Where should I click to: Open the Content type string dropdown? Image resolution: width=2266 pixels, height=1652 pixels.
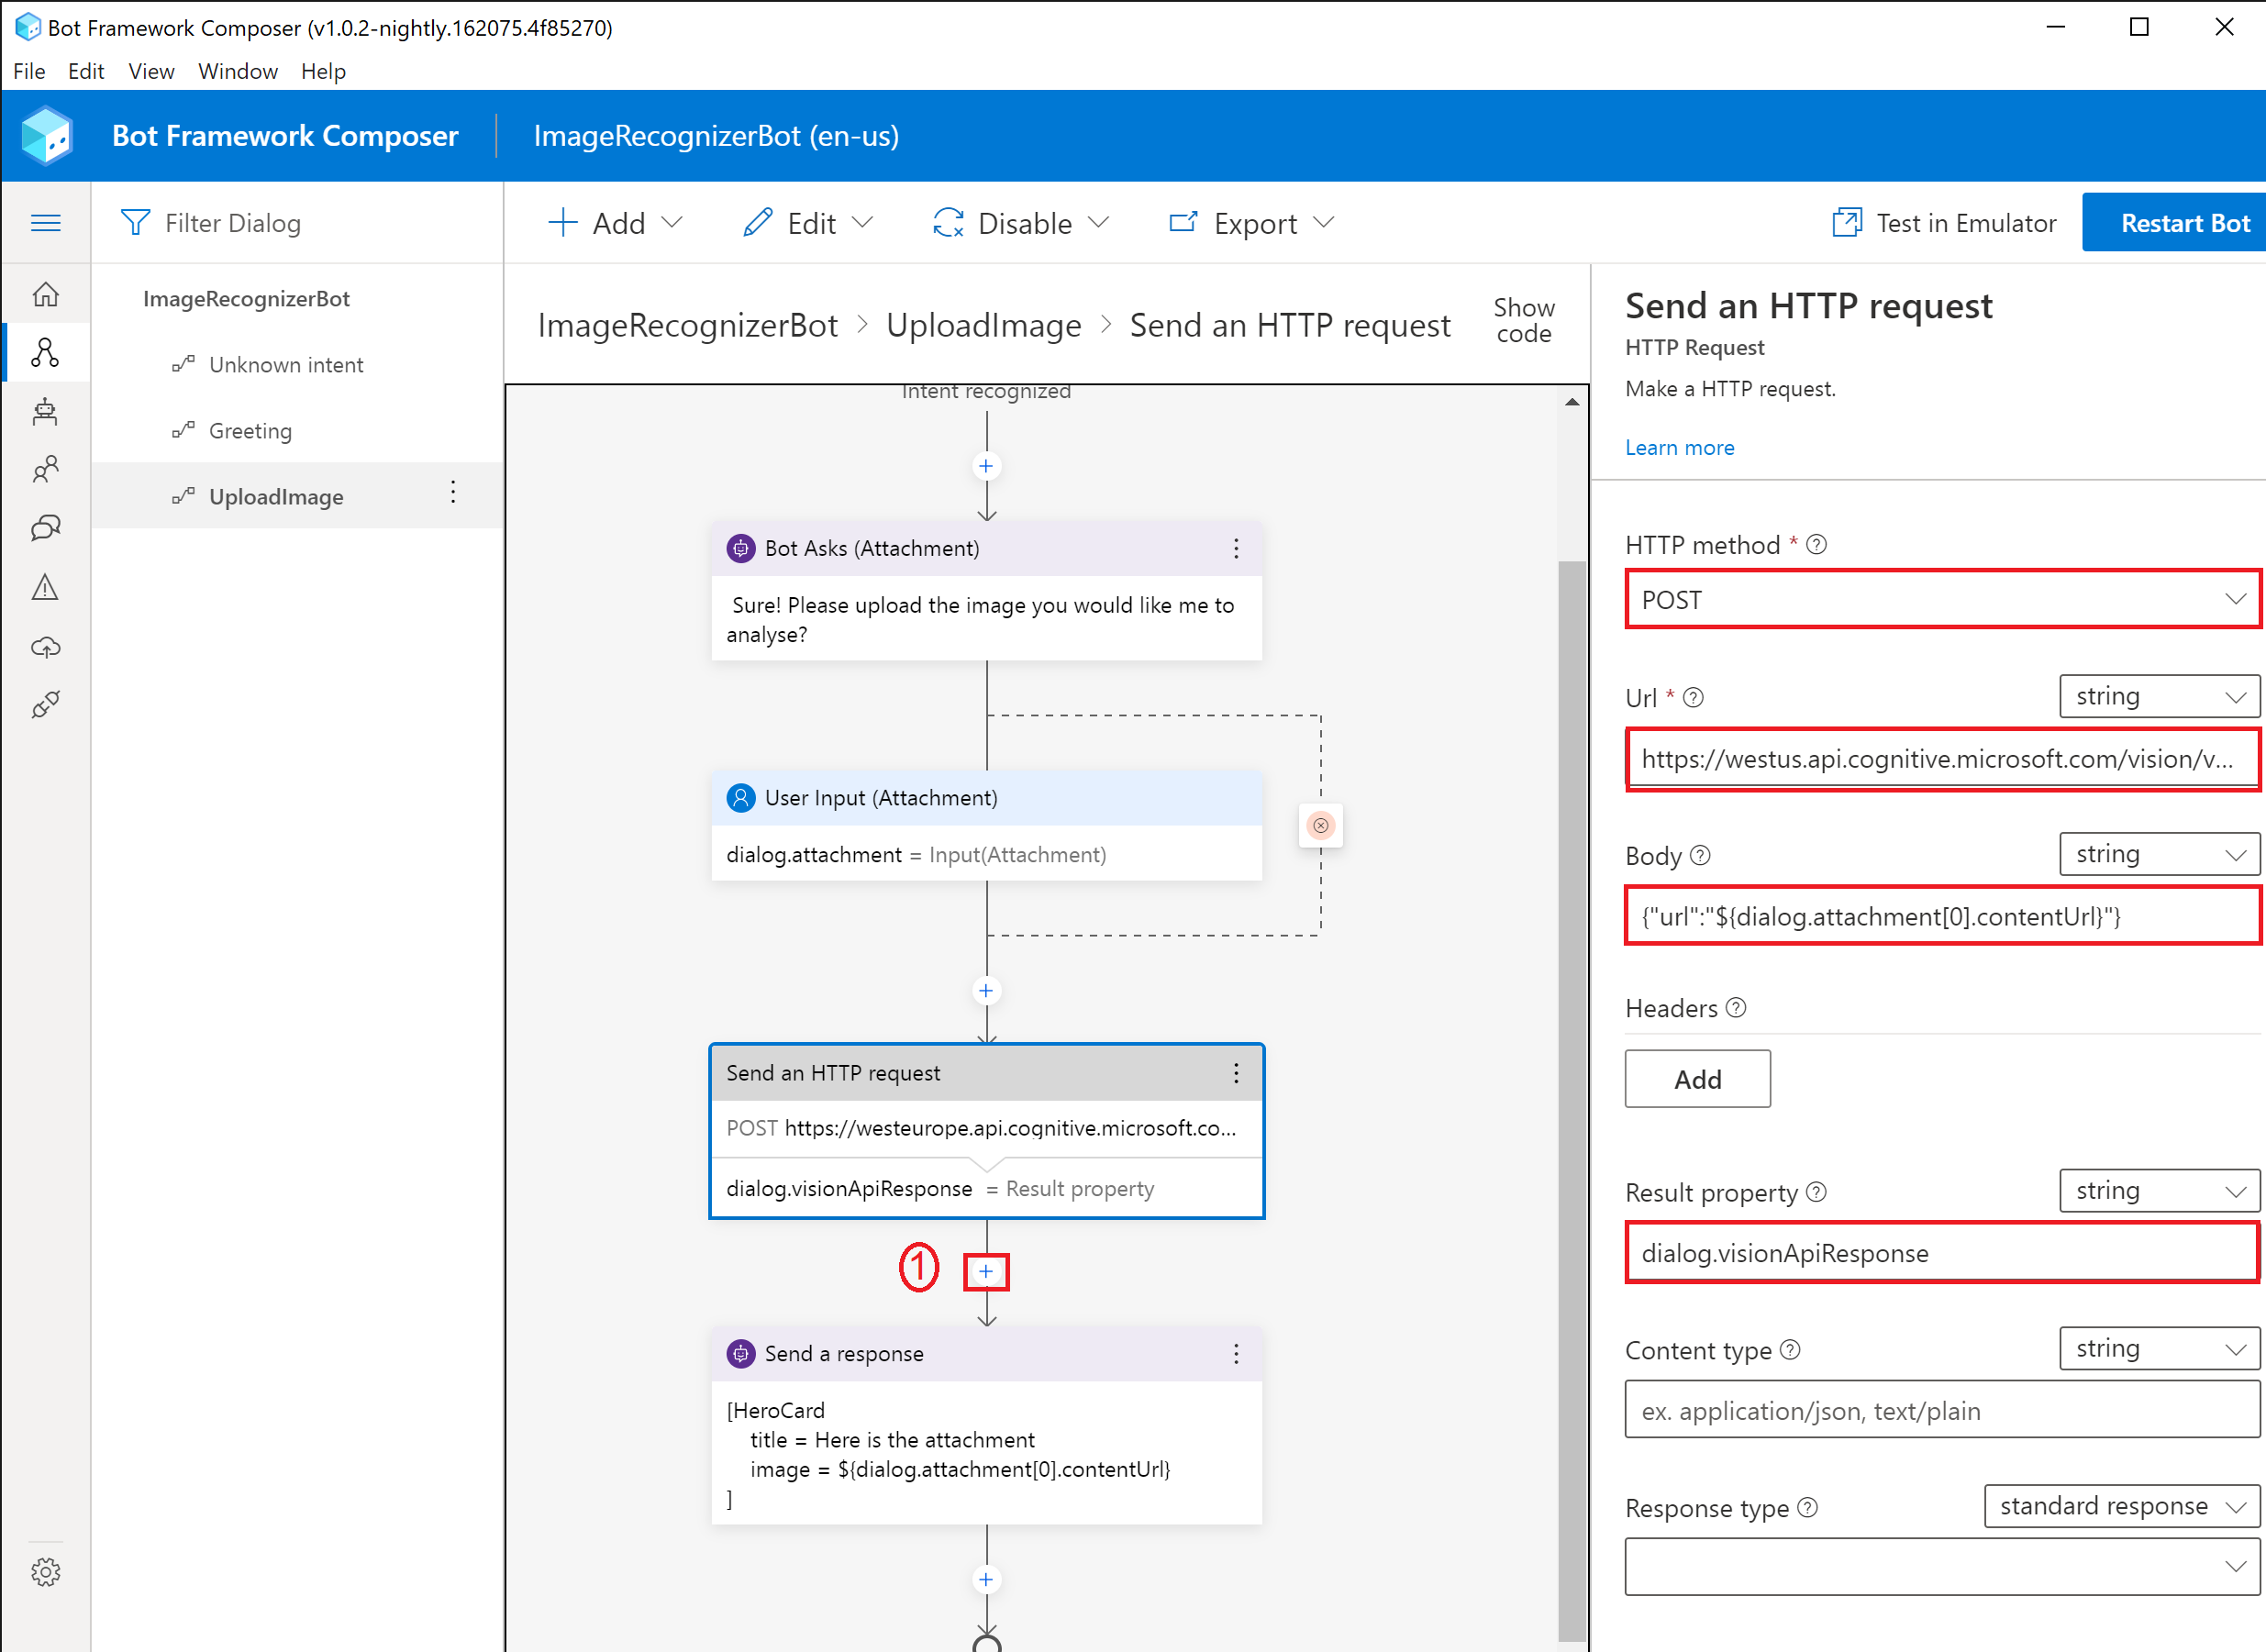pos(2160,1349)
